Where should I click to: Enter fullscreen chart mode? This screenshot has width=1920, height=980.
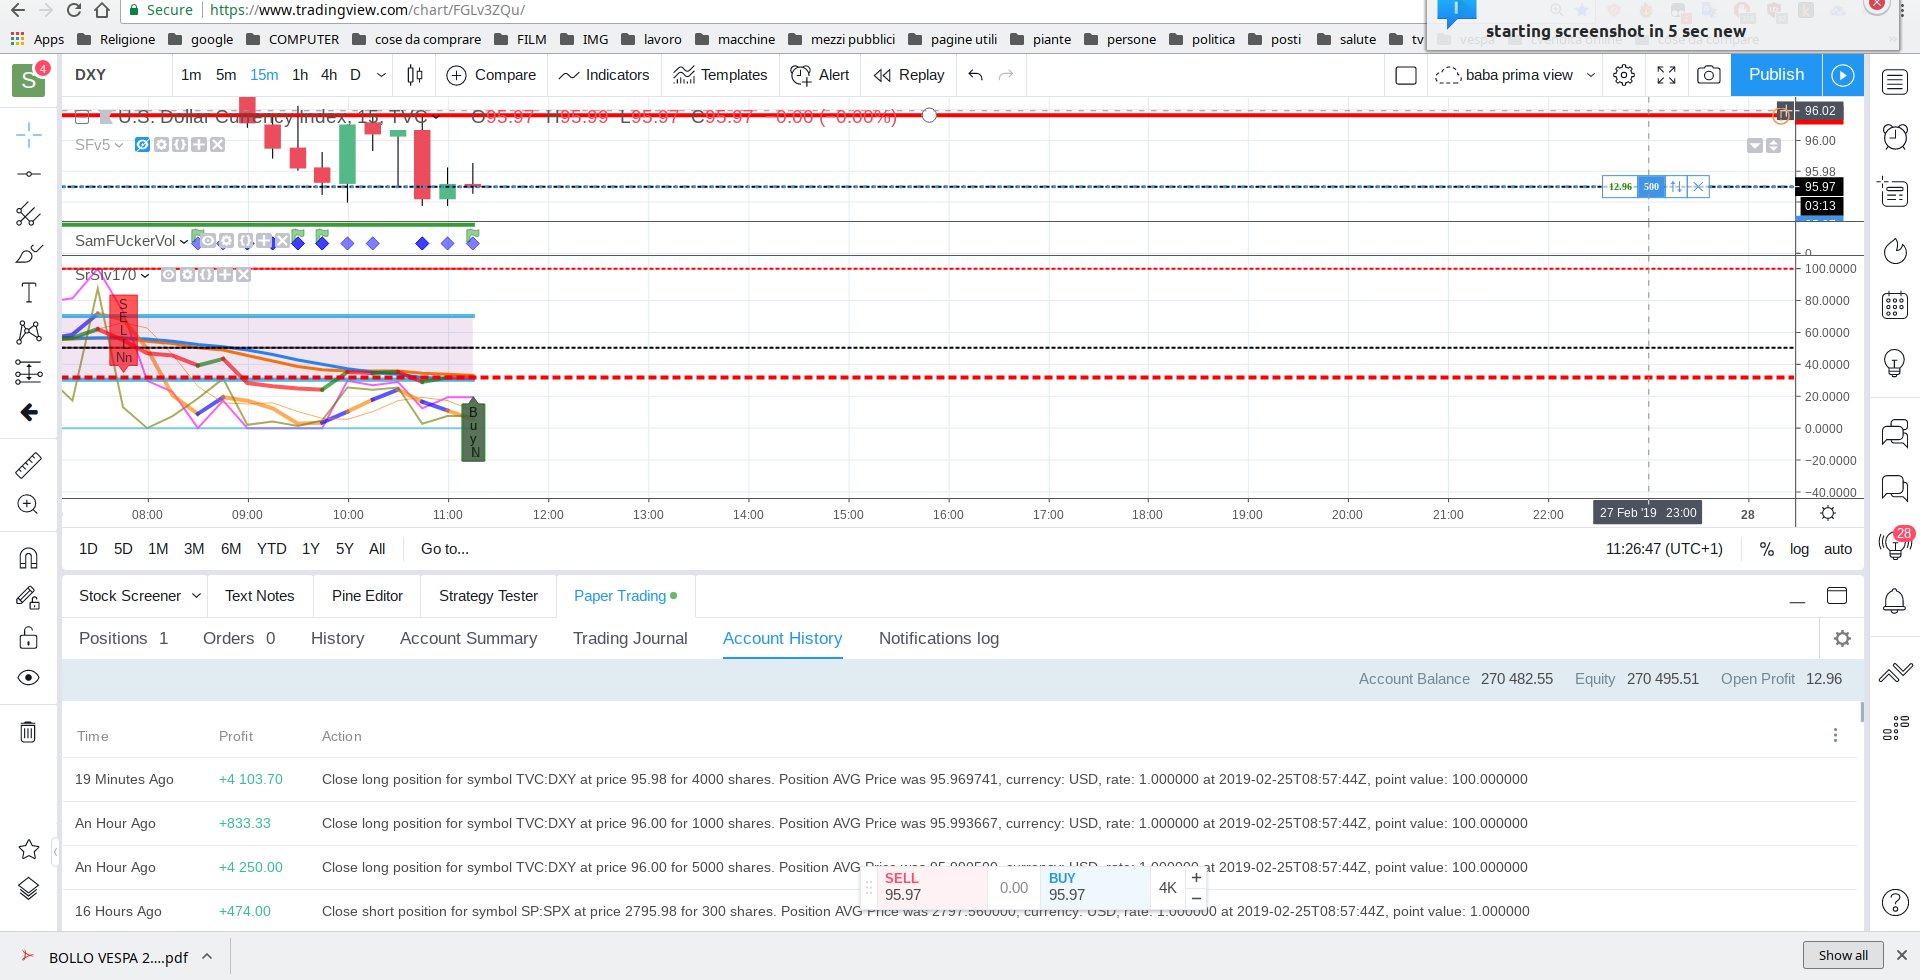1667,75
